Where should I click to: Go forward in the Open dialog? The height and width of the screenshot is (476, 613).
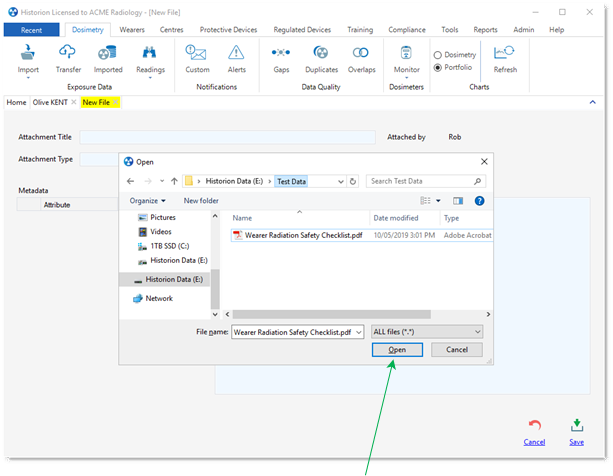click(148, 181)
